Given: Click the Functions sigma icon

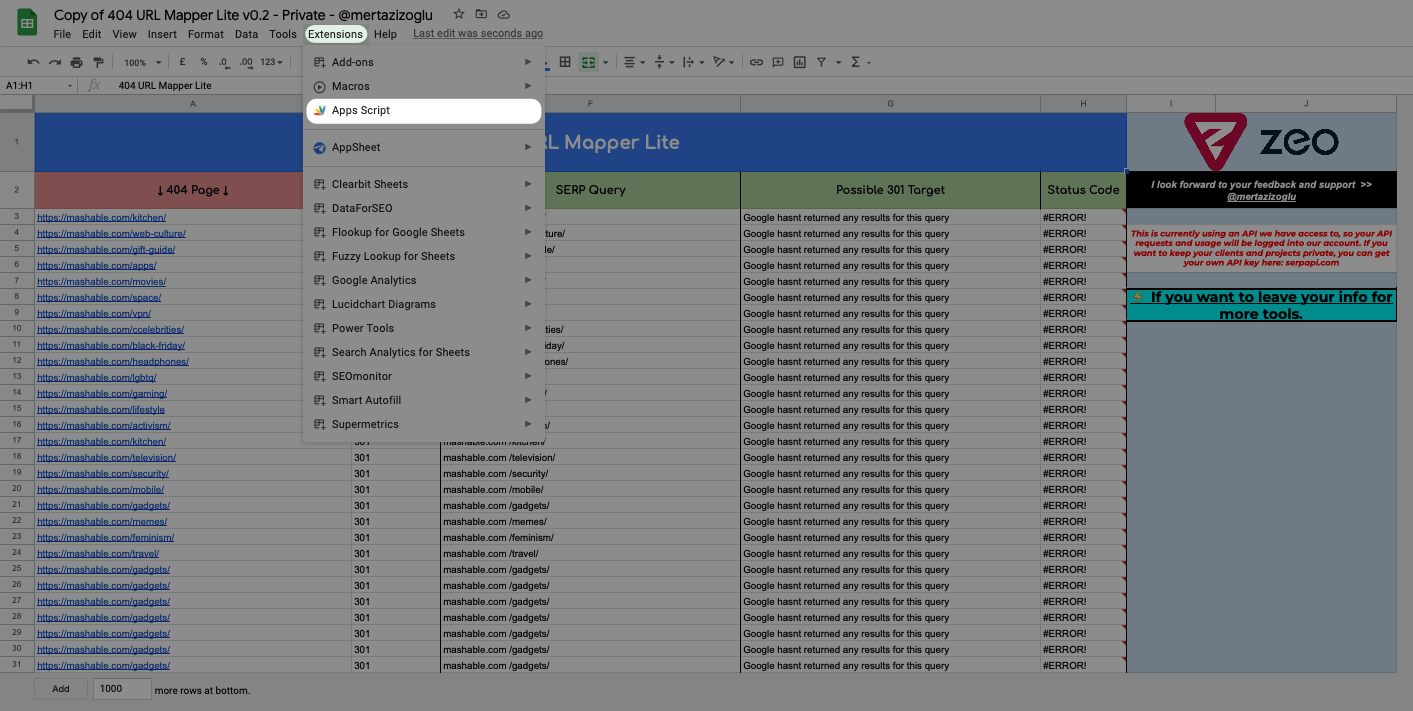Looking at the screenshot, I should point(855,62).
